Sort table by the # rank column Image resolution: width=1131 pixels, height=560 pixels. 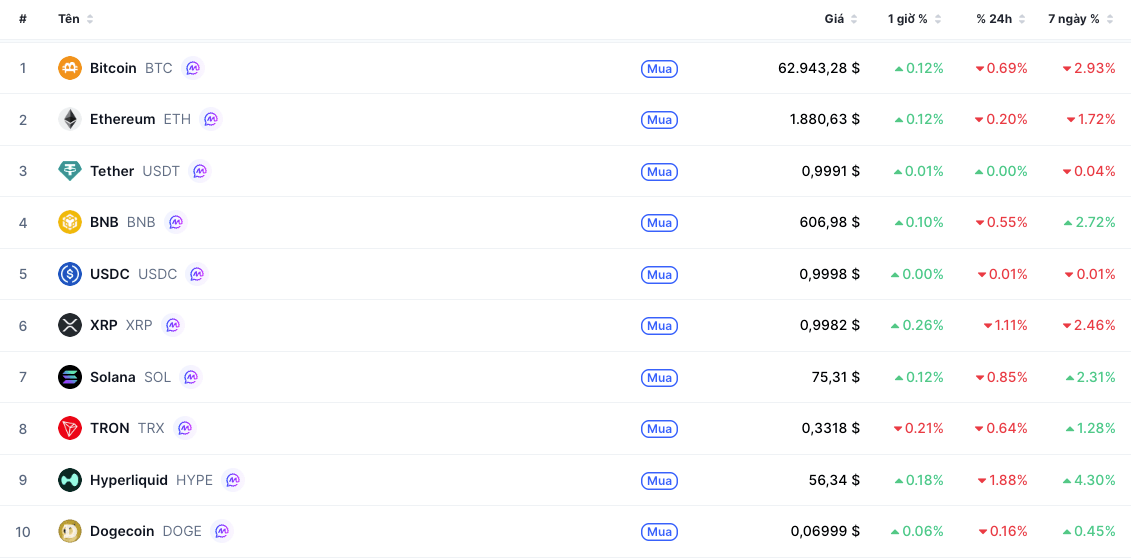[x=23, y=19]
